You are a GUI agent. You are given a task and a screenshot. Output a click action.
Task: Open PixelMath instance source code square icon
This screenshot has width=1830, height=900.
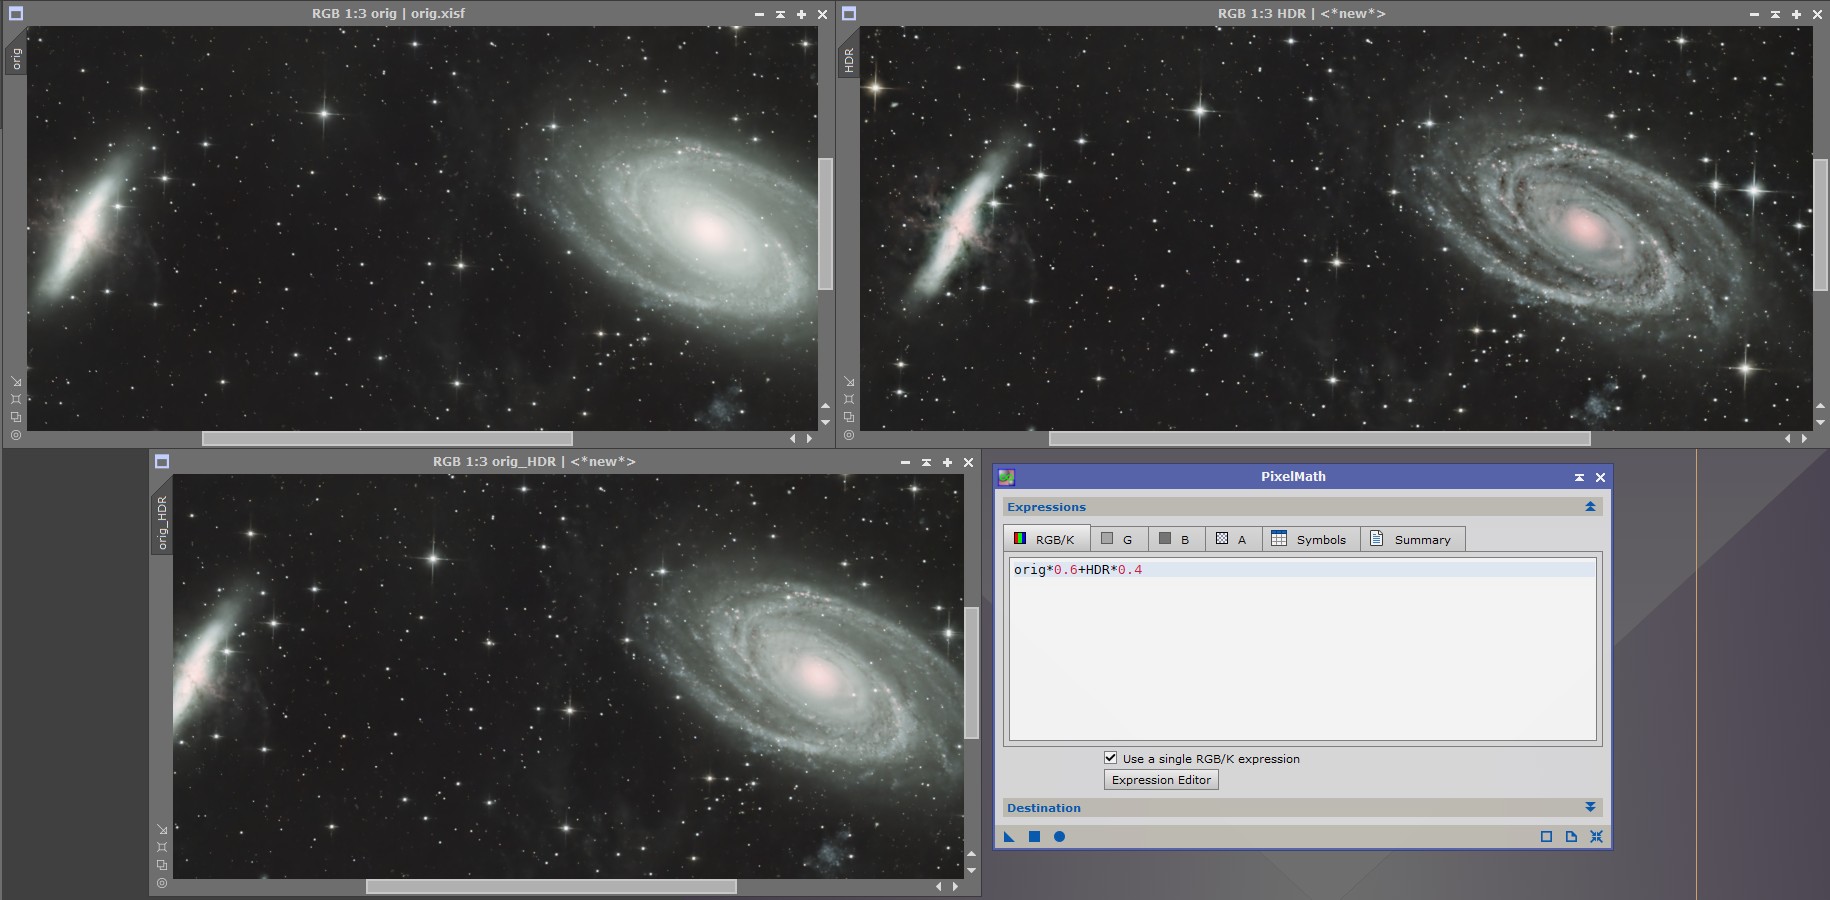(x=1546, y=837)
